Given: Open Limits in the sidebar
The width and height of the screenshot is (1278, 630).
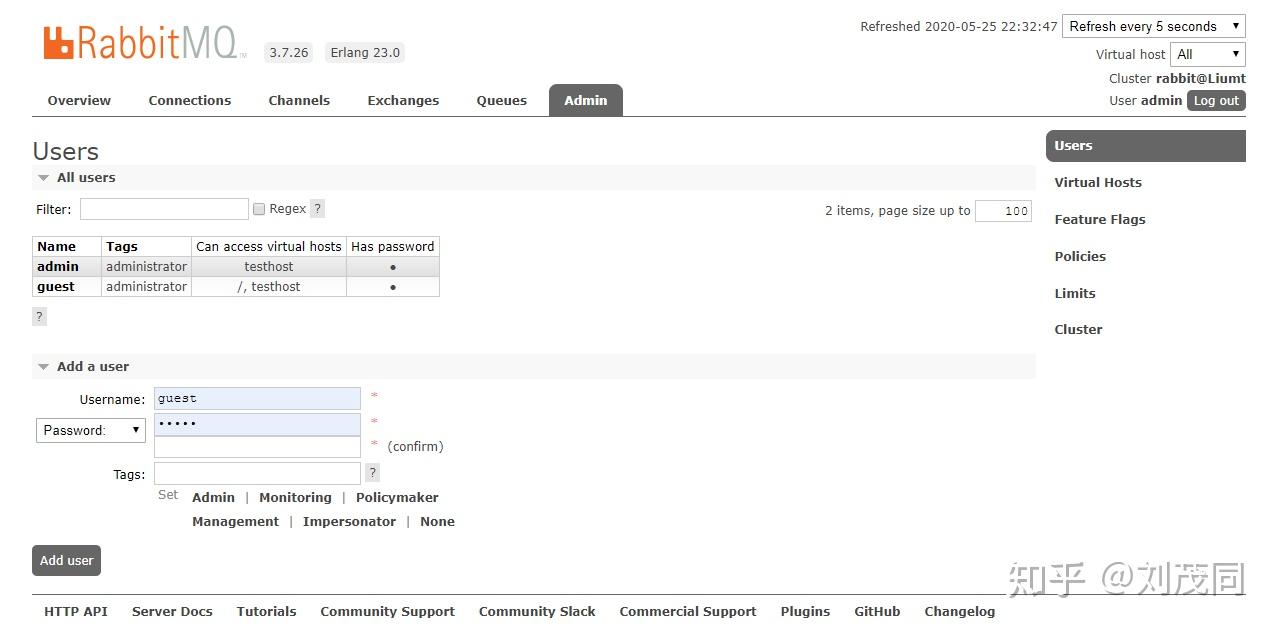Looking at the screenshot, I should tap(1075, 293).
